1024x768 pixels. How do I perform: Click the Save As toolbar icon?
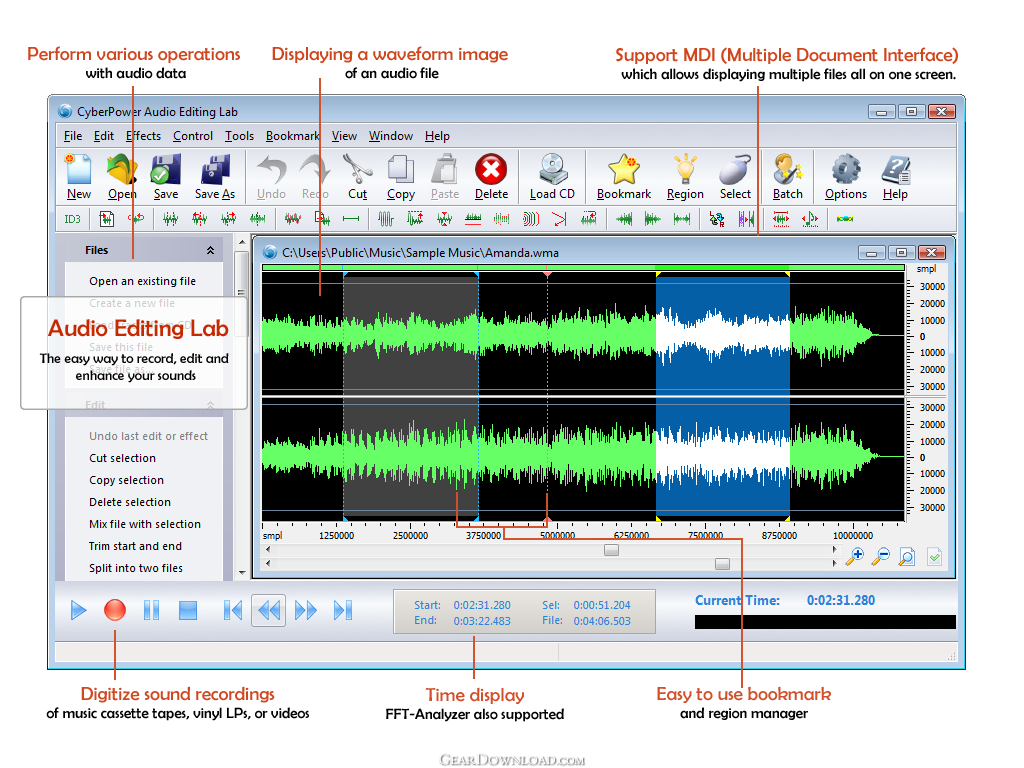point(215,170)
